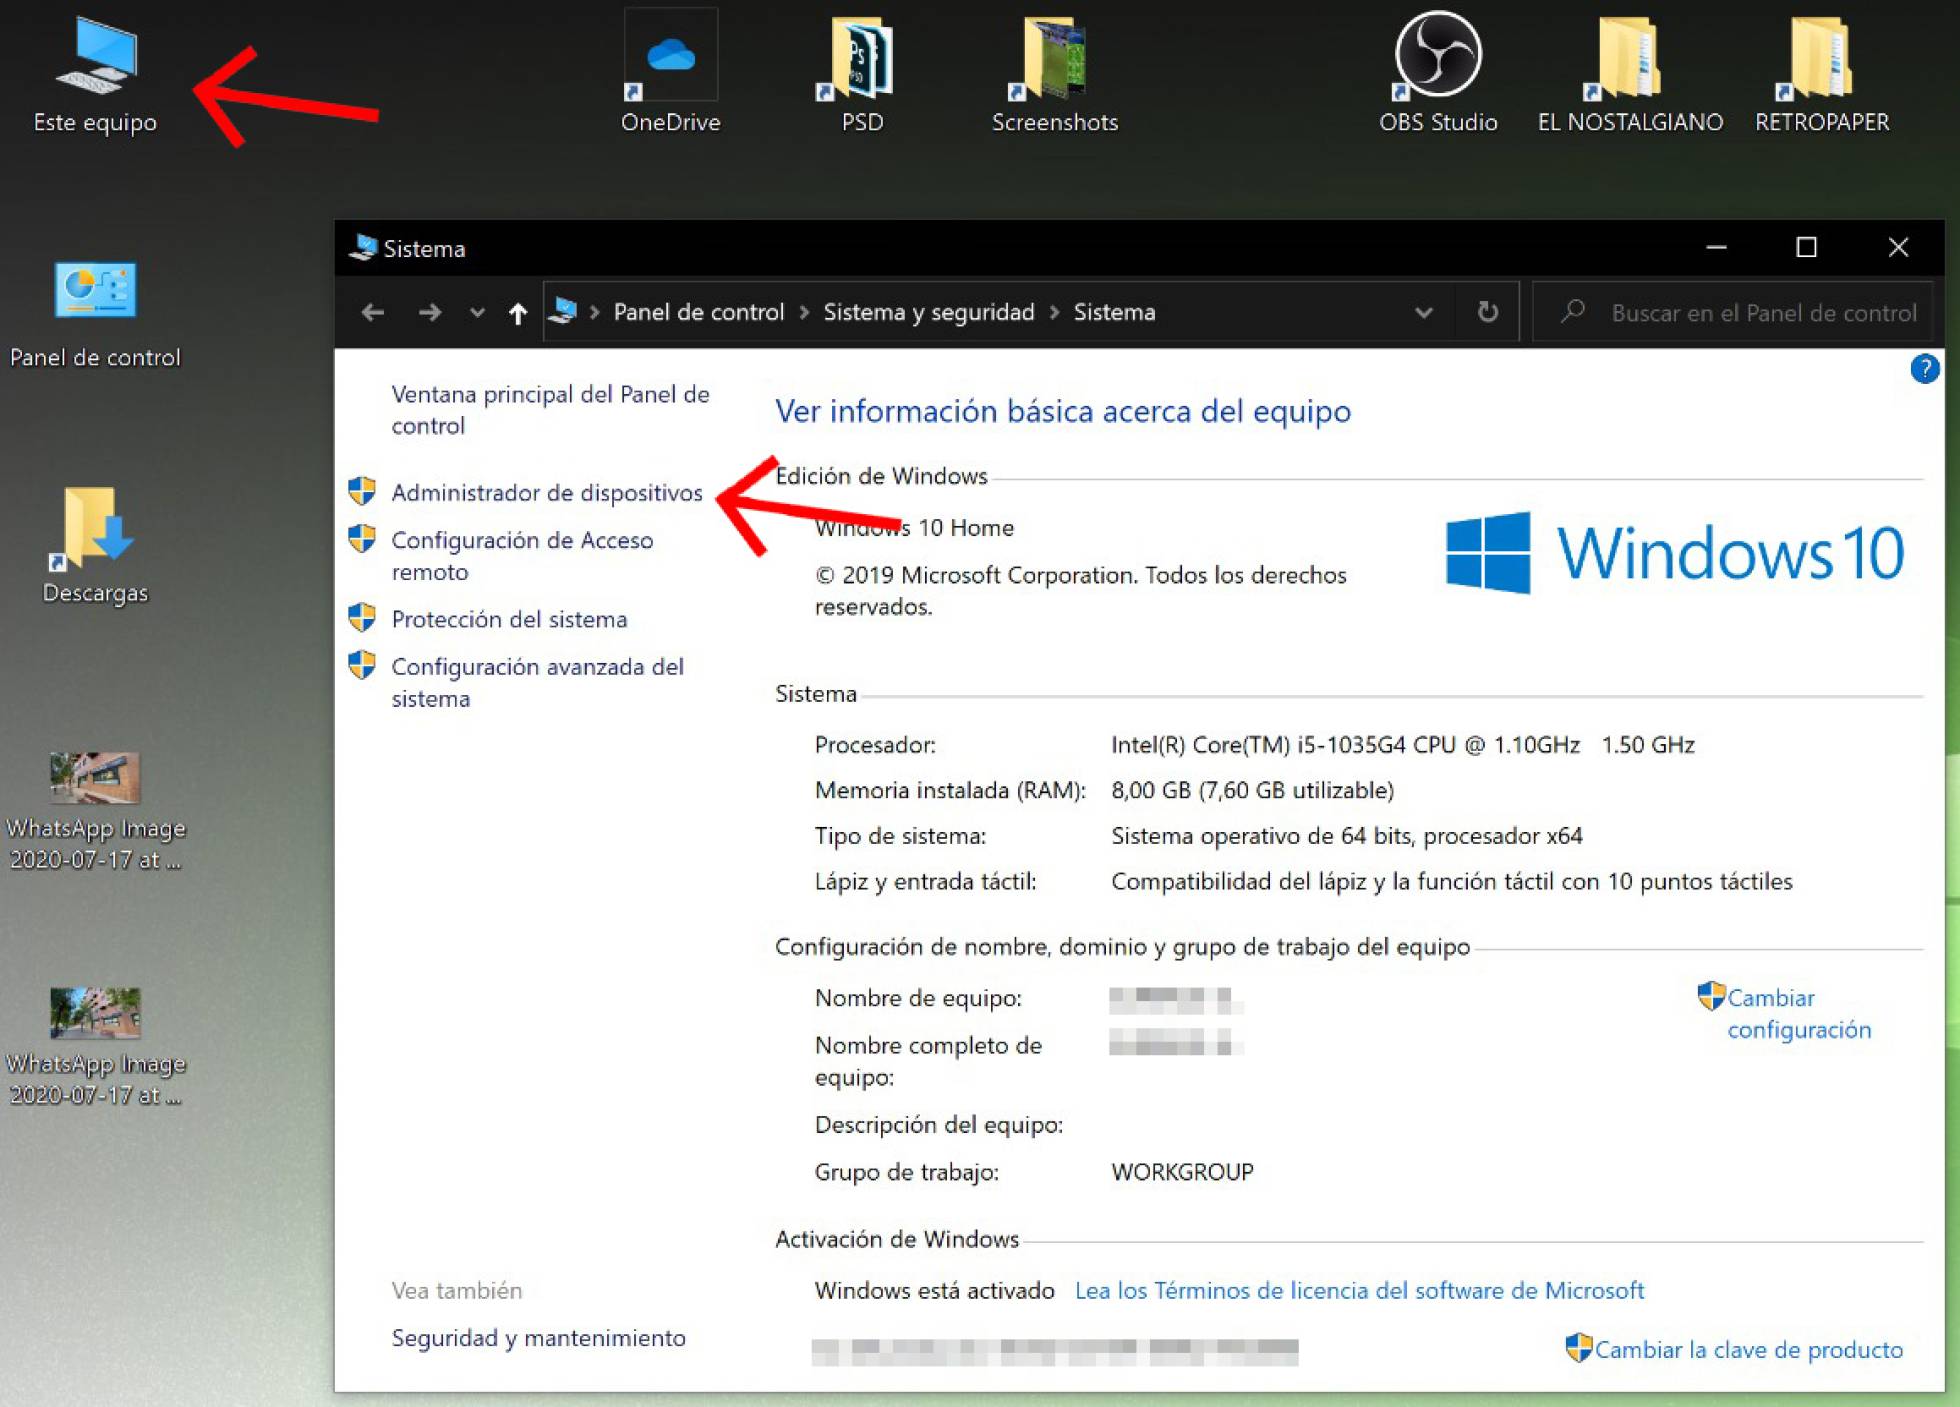Click Cambiar configuración link
The image size is (1960, 1407).
click(x=1798, y=1013)
